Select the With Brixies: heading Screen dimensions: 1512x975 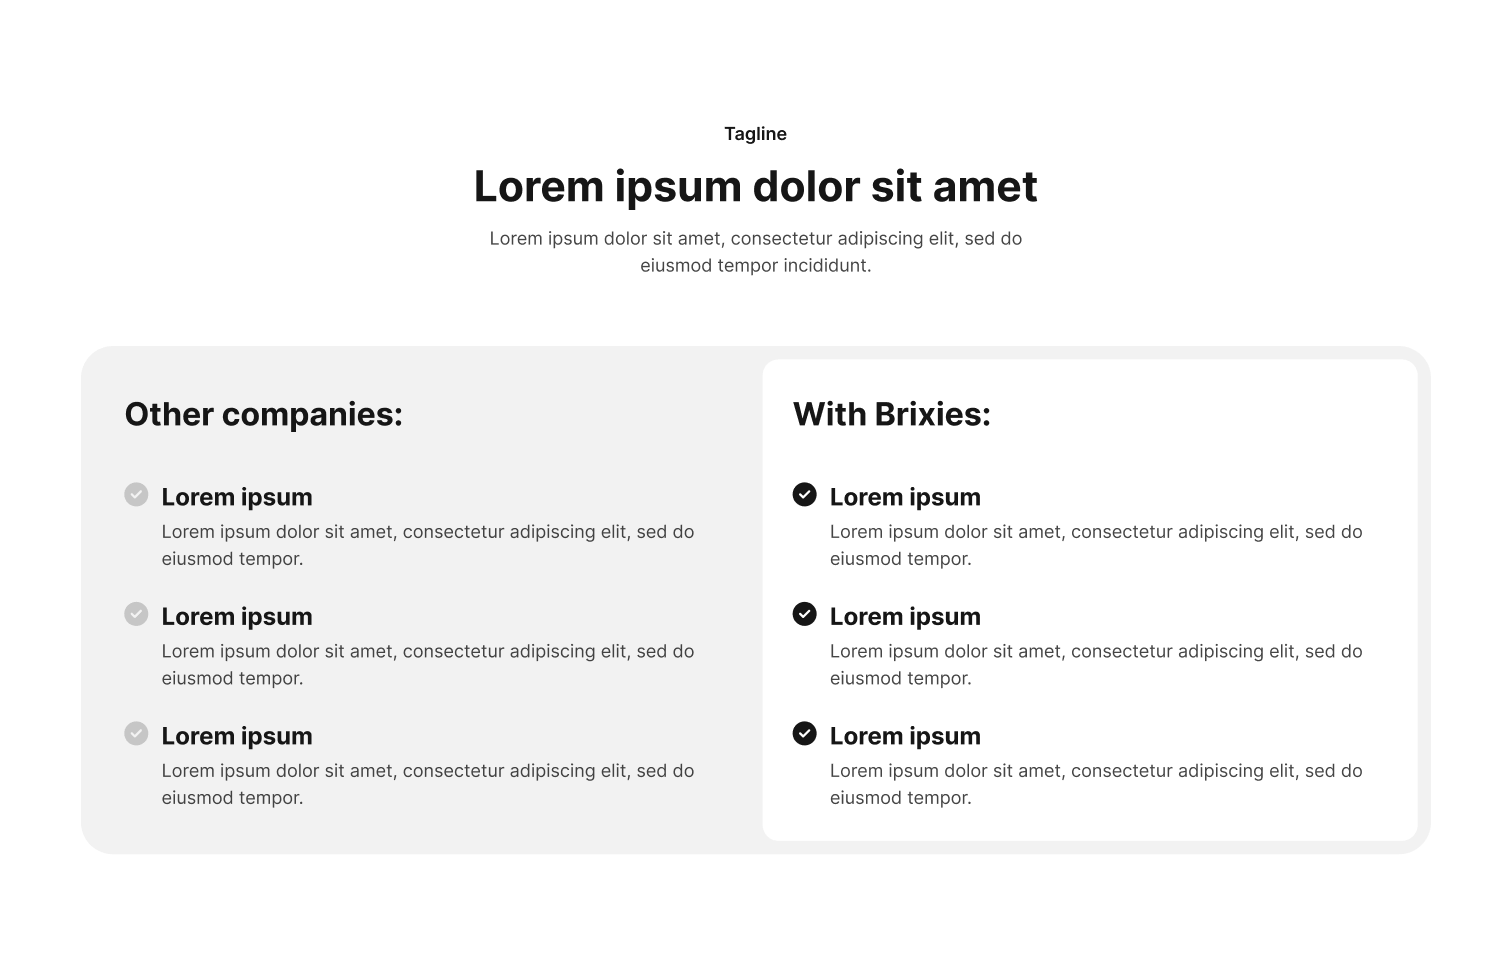point(891,414)
